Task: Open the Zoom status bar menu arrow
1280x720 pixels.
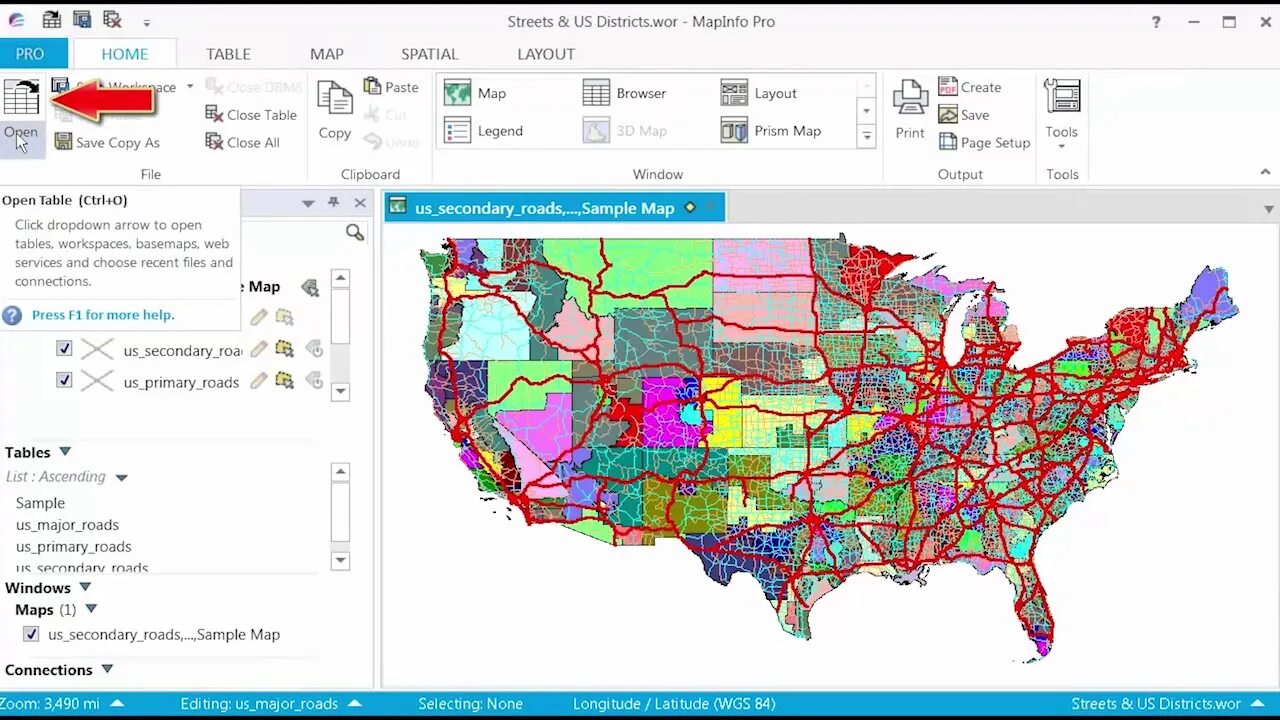Action: (x=117, y=703)
